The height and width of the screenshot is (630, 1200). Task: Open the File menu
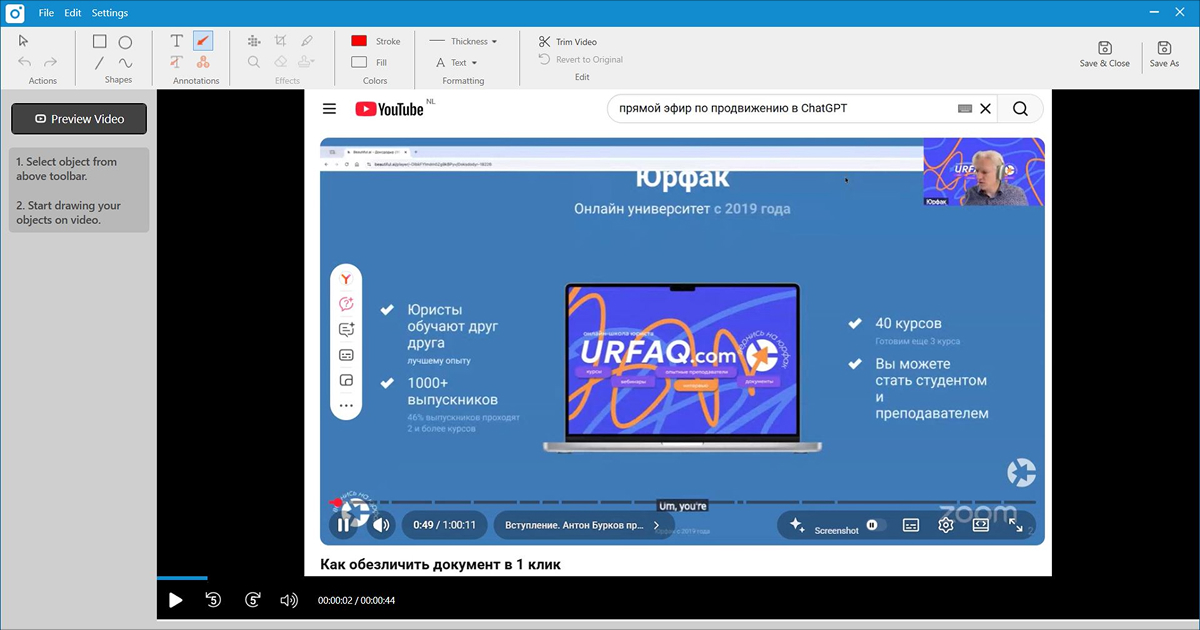(46, 13)
